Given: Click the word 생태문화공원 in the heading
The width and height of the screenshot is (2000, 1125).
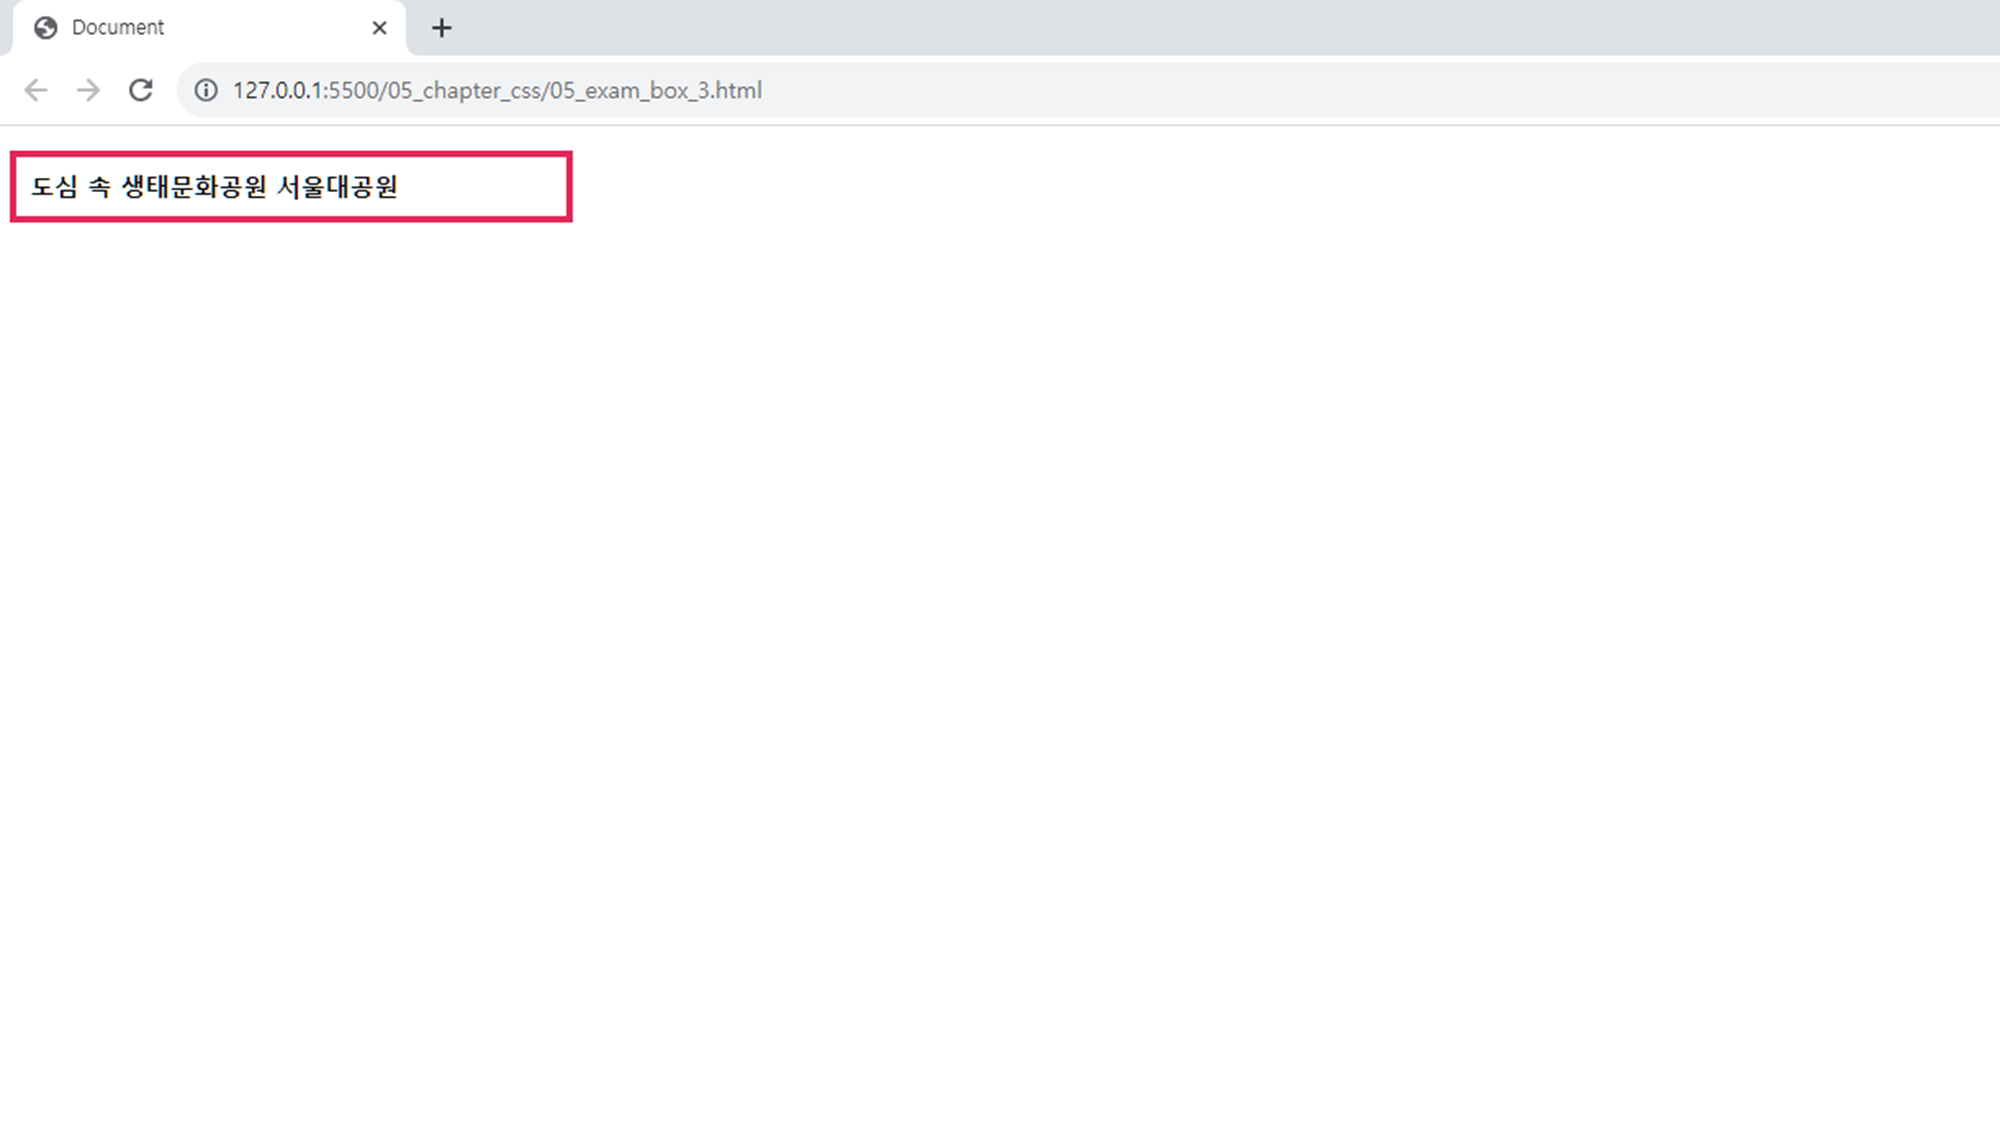Looking at the screenshot, I should point(194,187).
